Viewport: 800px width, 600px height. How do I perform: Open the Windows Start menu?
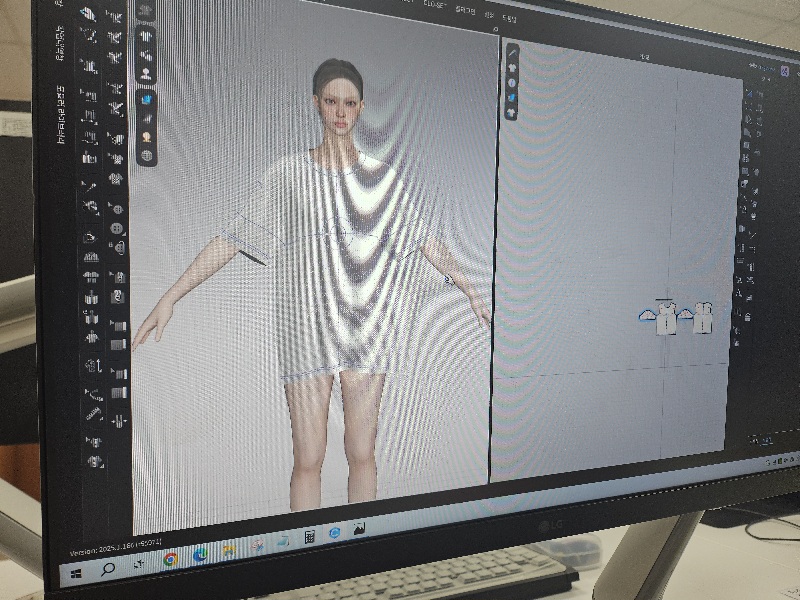point(76,575)
